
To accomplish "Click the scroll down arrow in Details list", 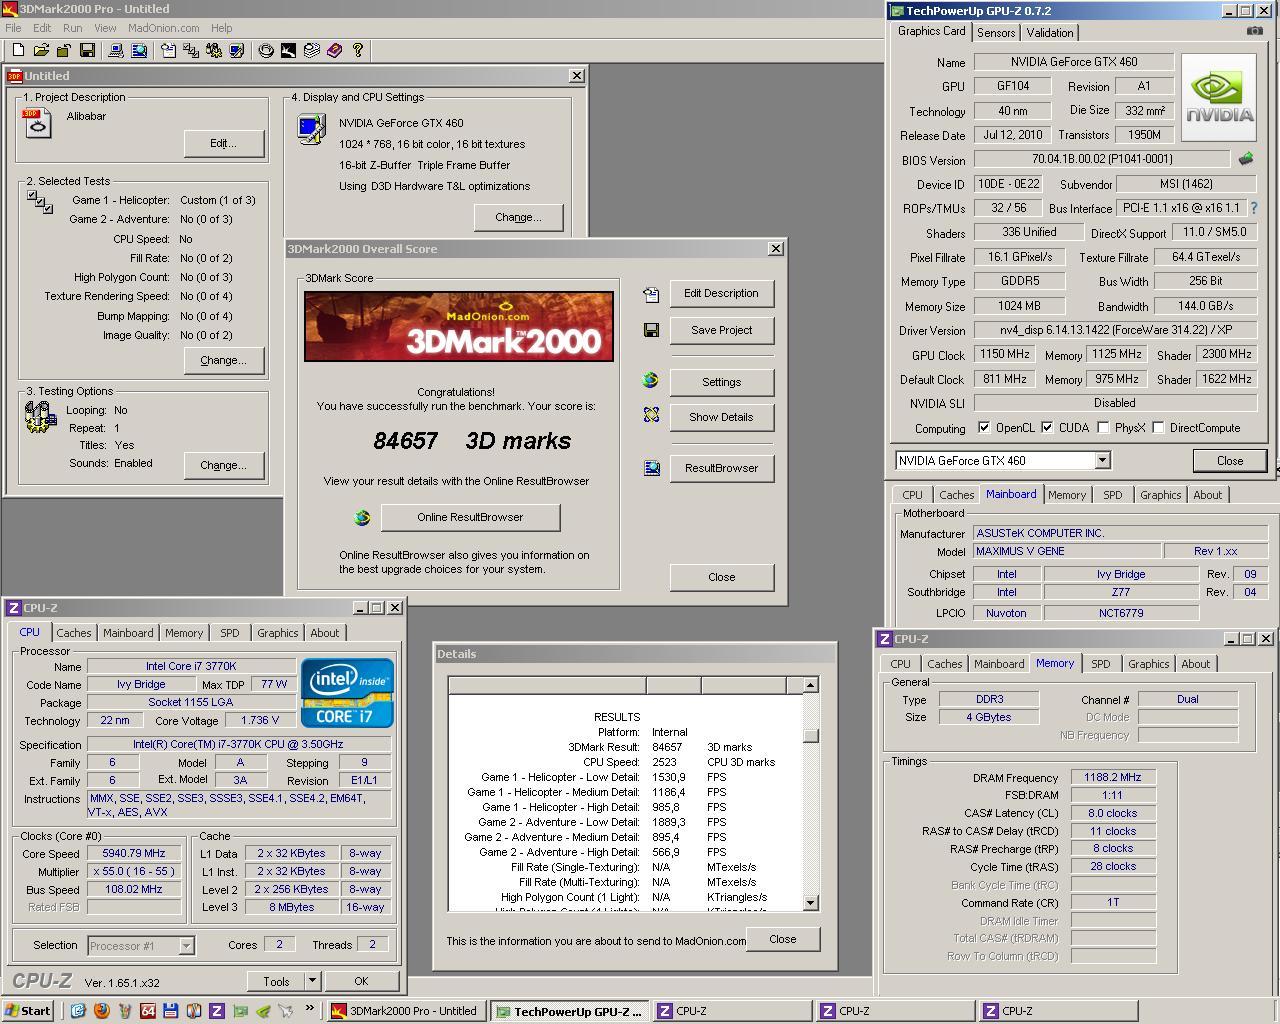I will tap(811, 902).
